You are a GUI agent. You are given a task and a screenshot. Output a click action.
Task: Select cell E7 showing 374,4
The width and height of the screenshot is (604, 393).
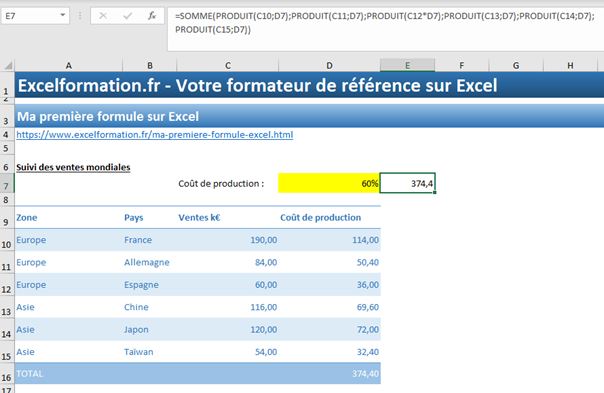(x=408, y=183)
